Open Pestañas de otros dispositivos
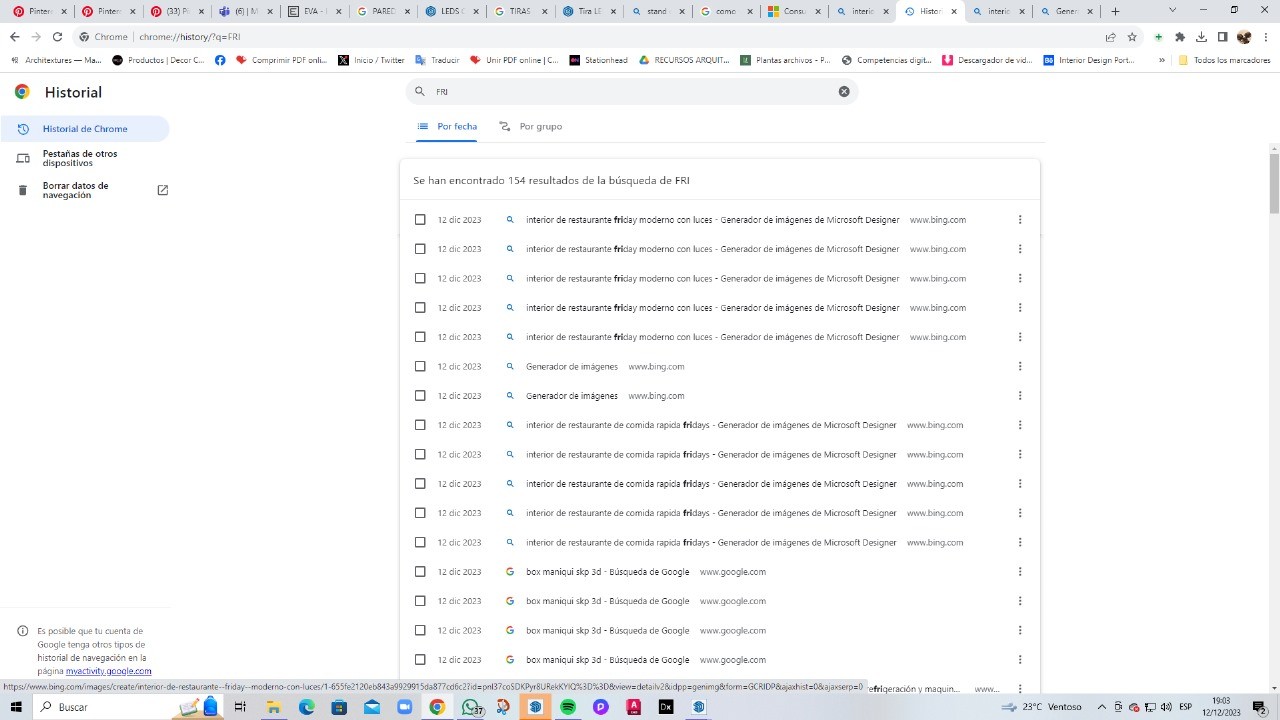 pyautogui.click(x=85, y=158)
